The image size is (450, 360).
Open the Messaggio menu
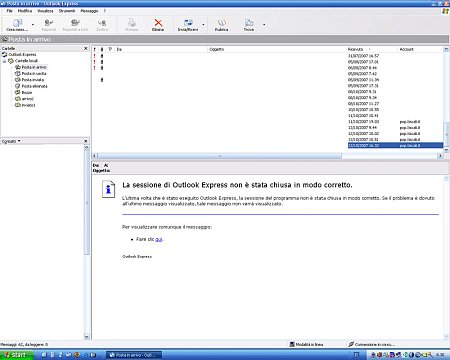[89, 11]
